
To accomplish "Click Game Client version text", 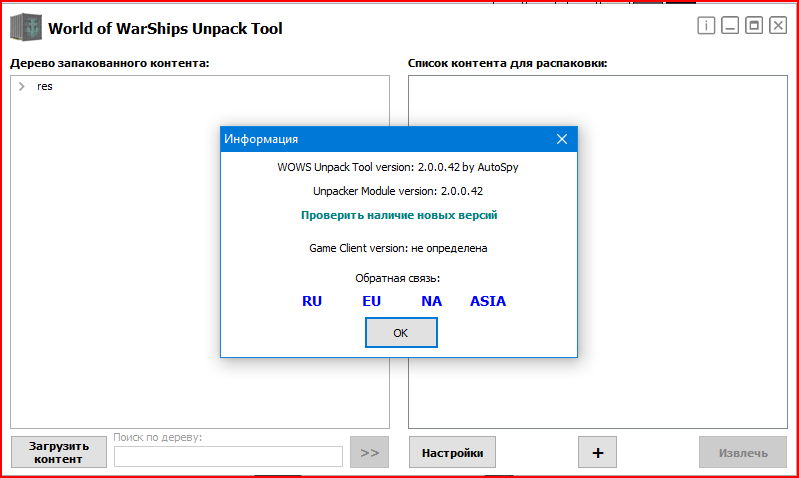I will coord(398,248).
